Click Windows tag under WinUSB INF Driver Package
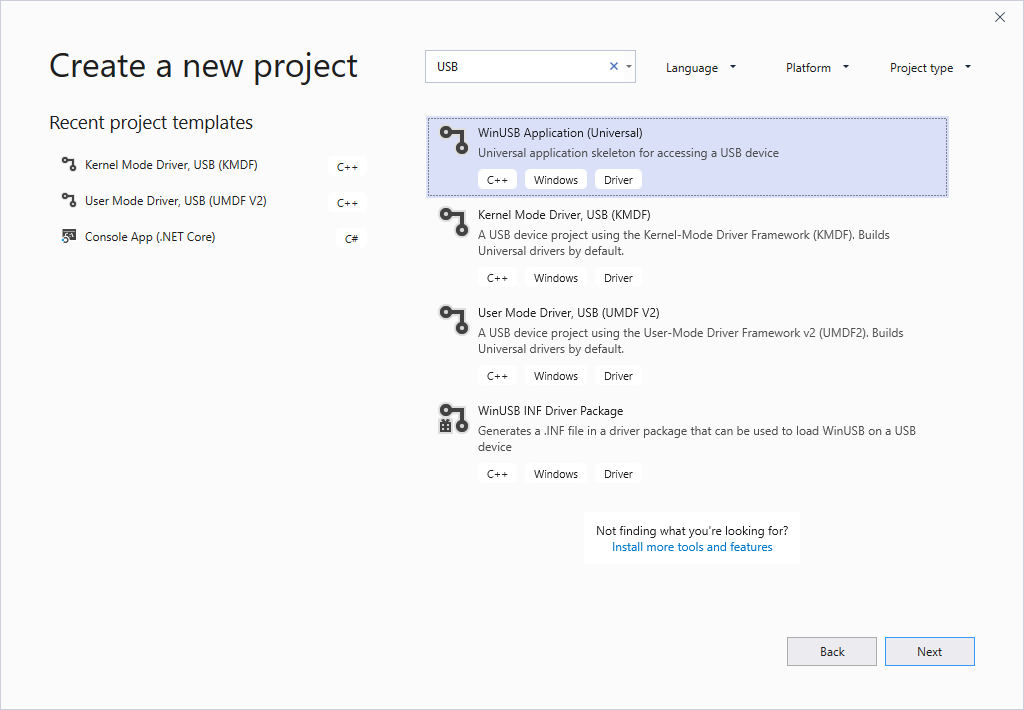The image size is (1024, 710). click(556, 474)
